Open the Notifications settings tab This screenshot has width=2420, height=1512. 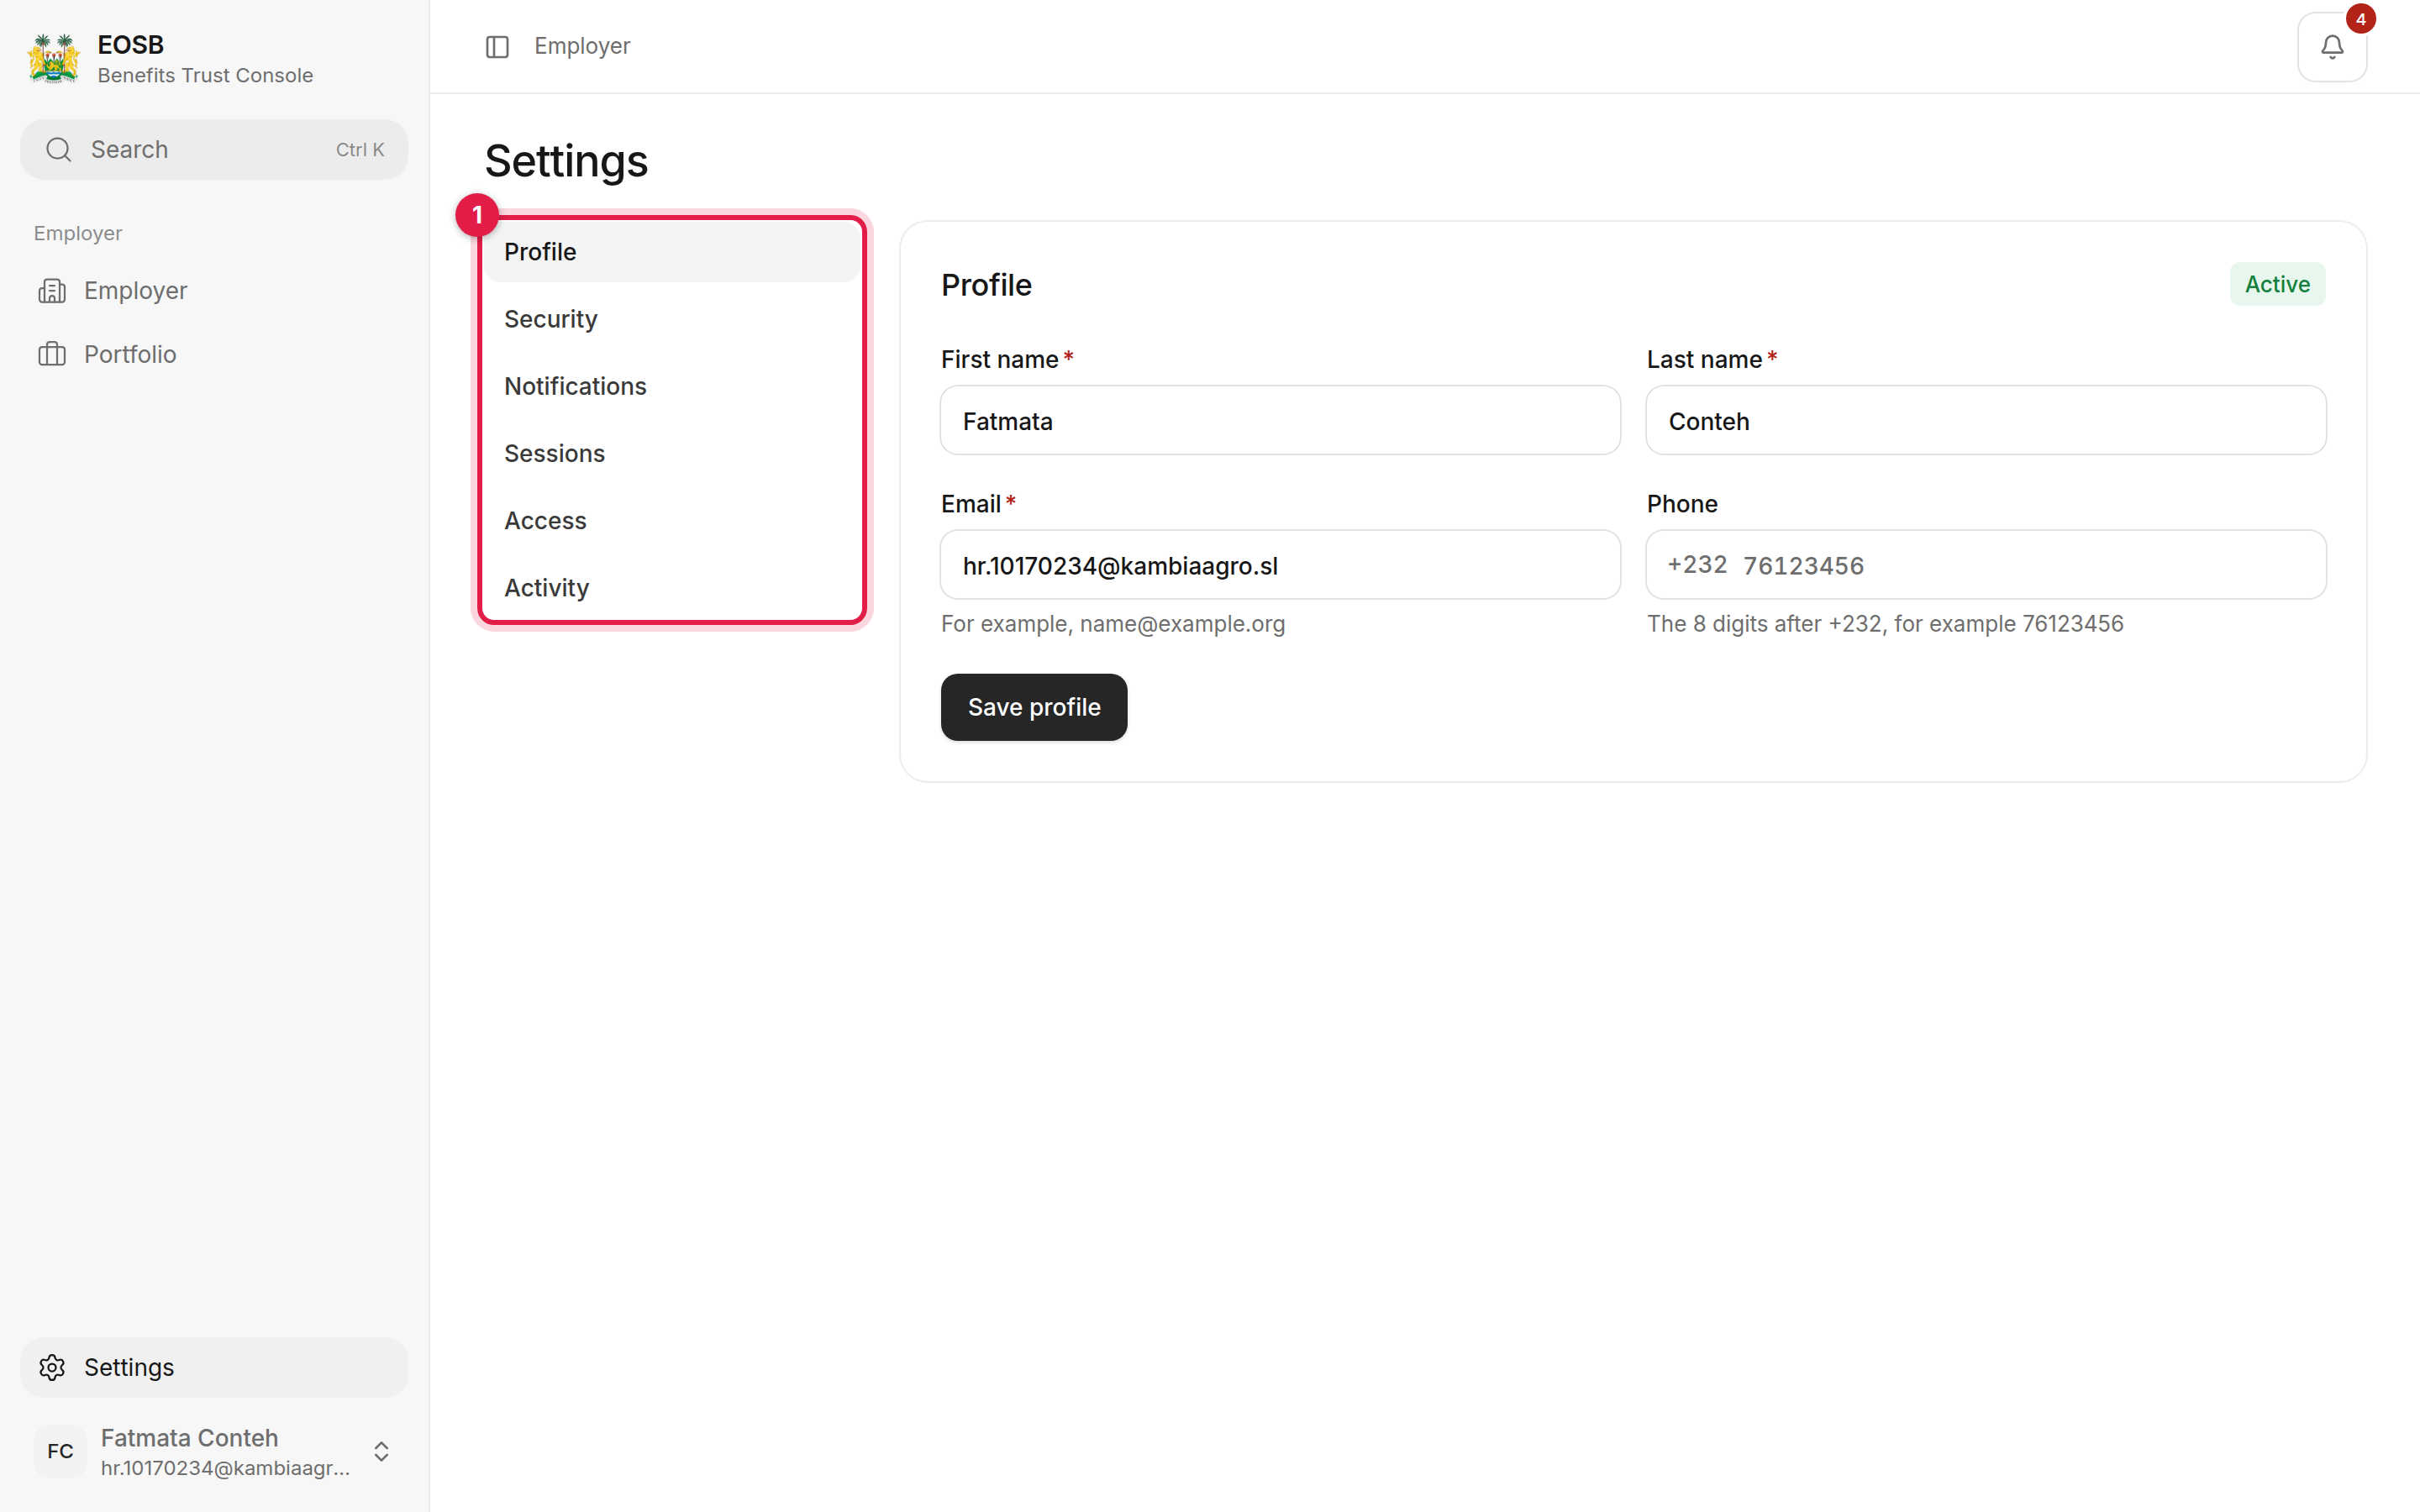[672, 386]
